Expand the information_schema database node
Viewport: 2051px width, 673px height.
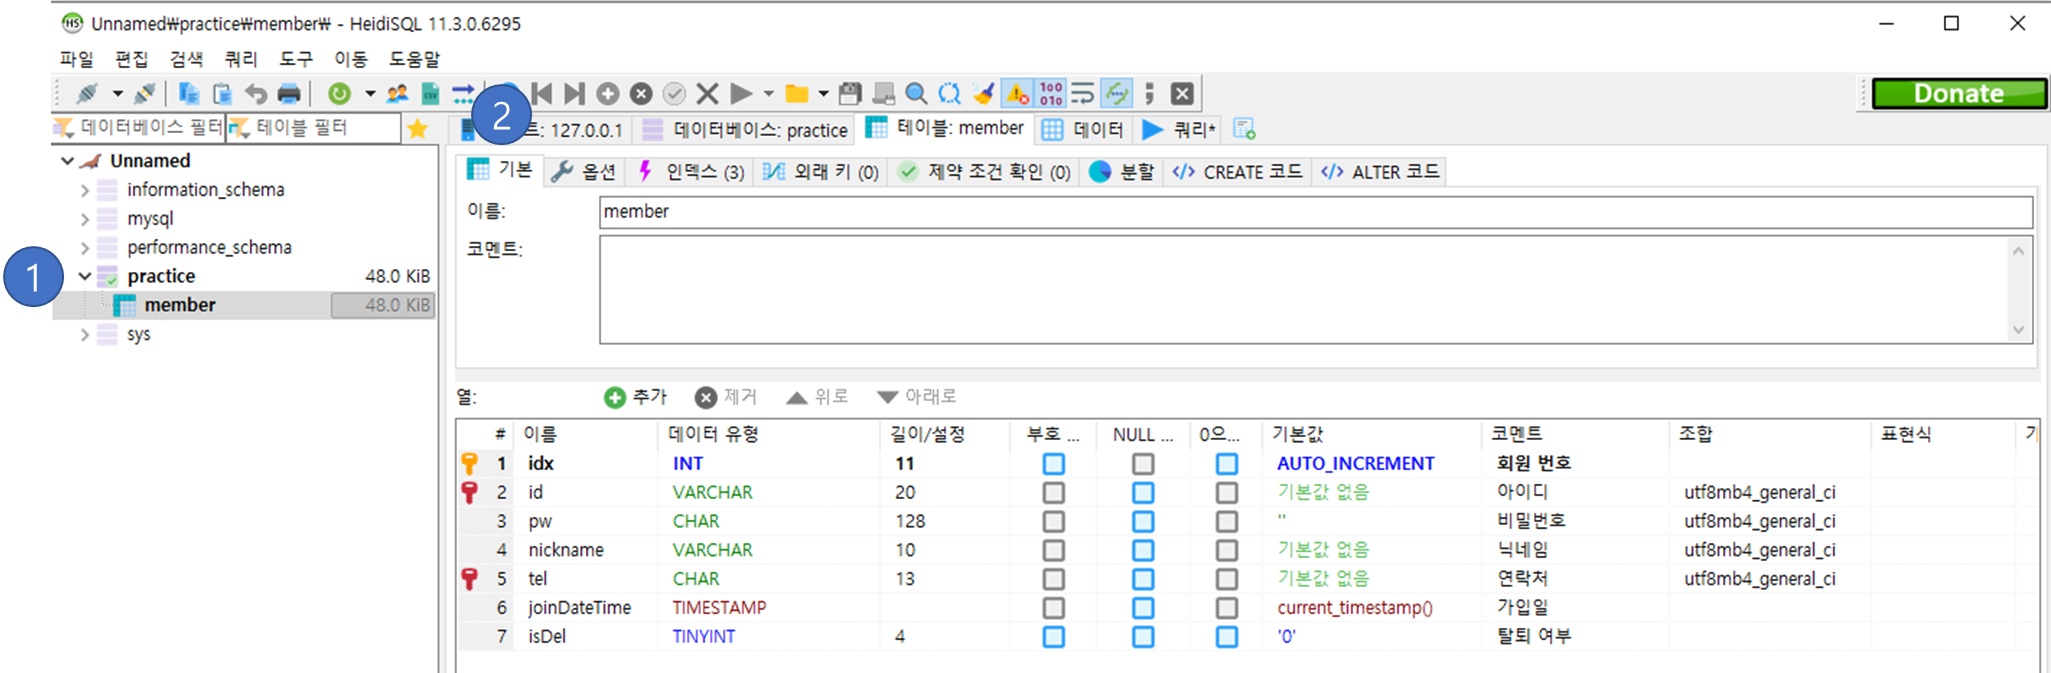85,190
